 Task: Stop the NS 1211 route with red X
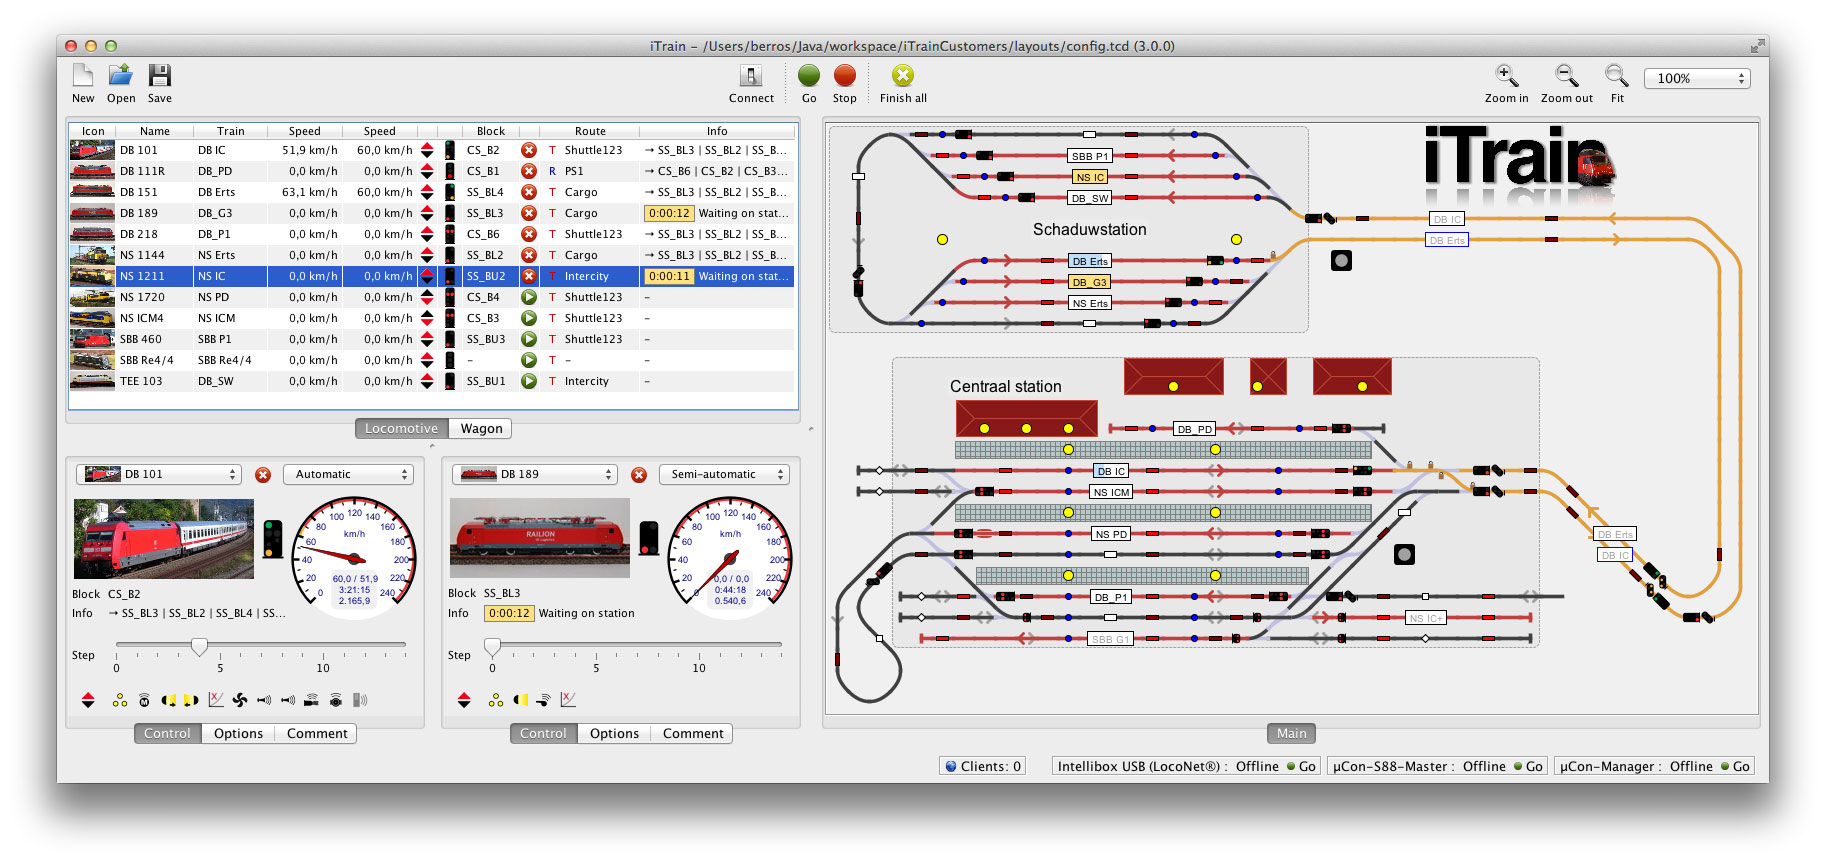click(x=529, y=276)
